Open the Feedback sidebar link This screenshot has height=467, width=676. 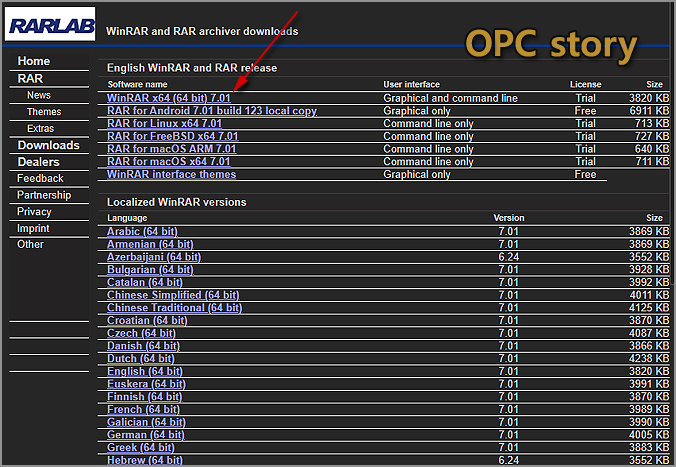pos(40,179)
